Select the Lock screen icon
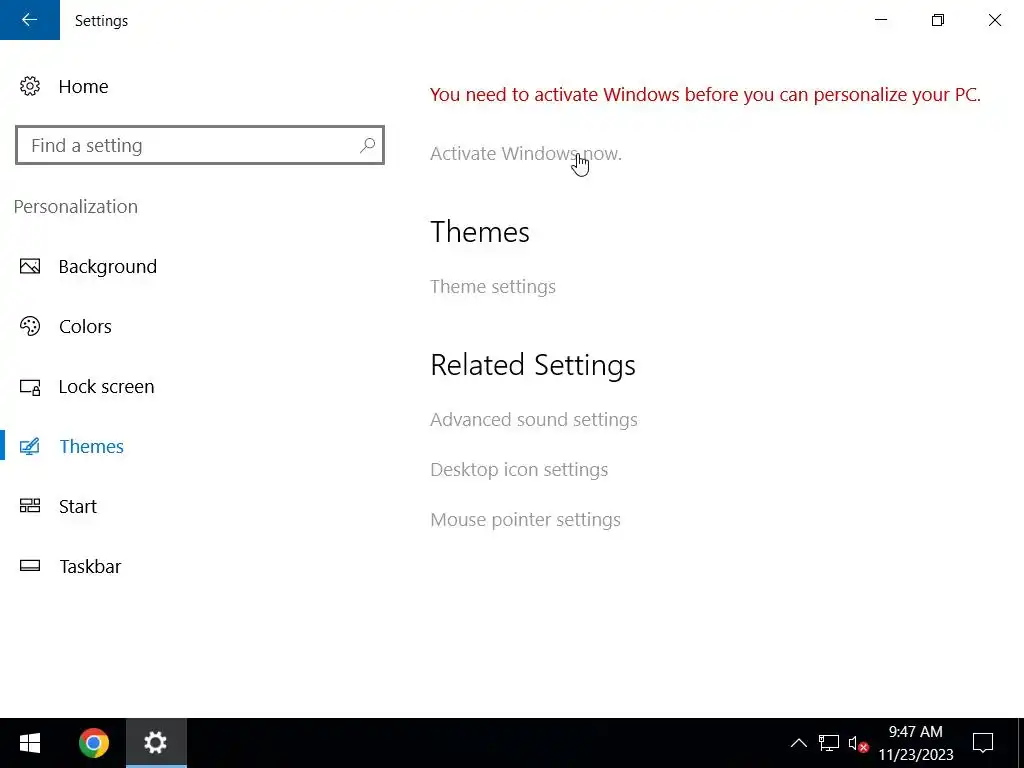Image resolution: width=1024 pixels, height=768 pixels. pos(29,387)
